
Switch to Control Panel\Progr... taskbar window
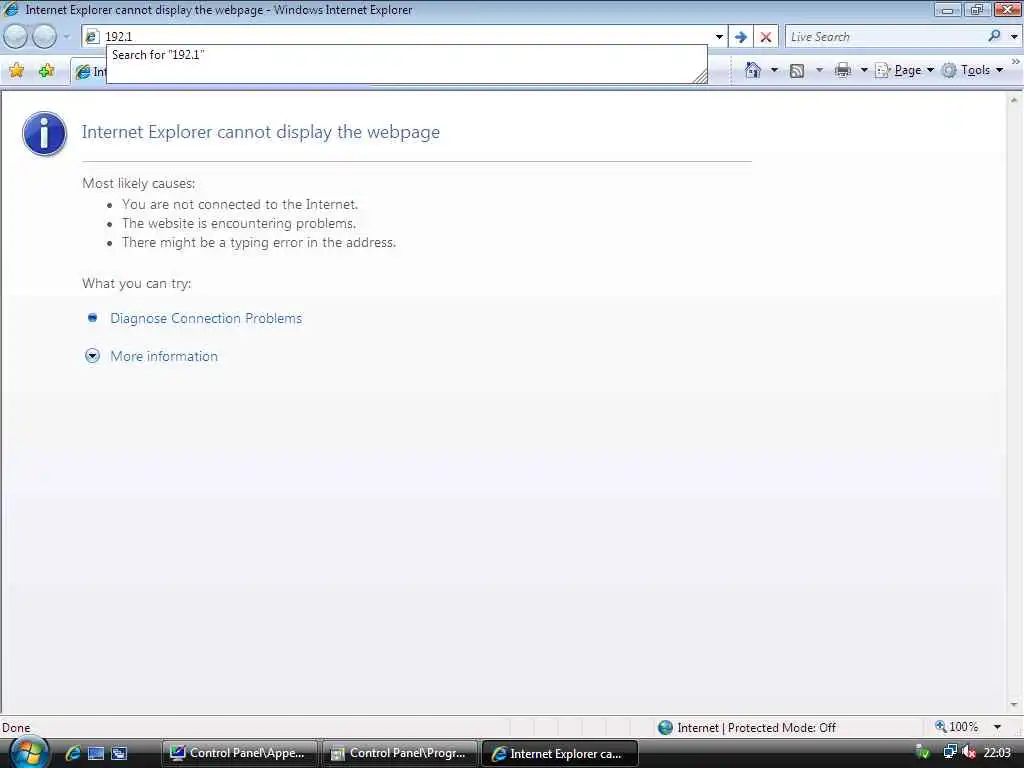click(400, 753)
